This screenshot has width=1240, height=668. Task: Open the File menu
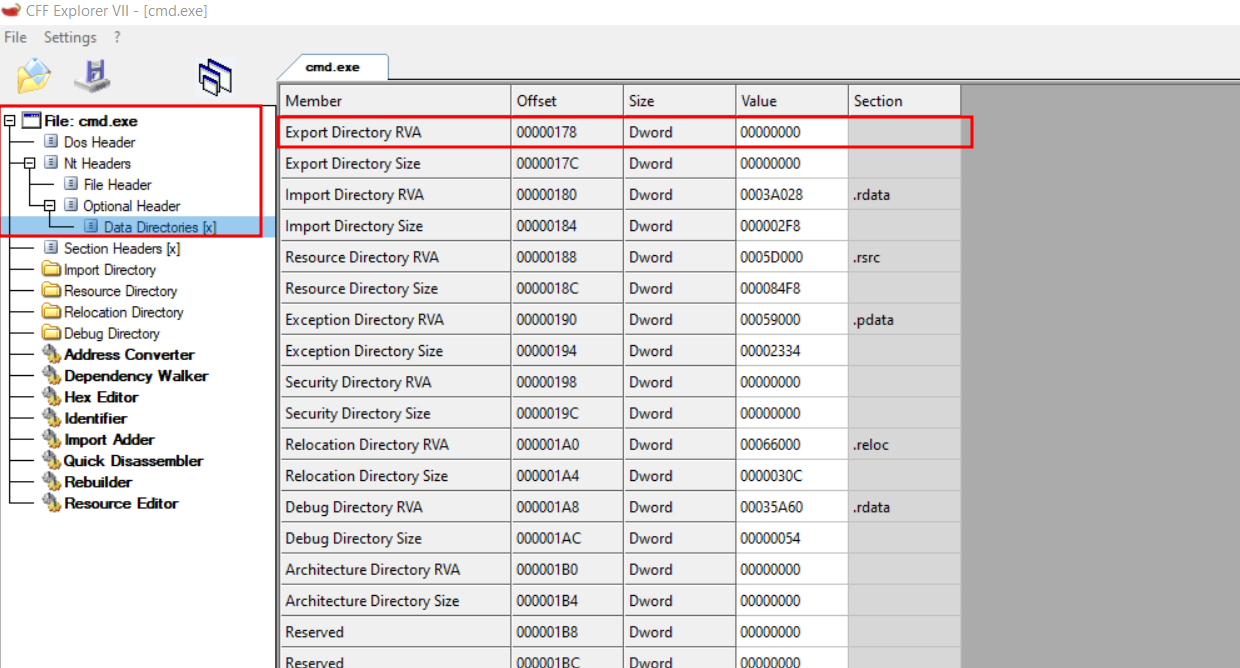(15, 37)
